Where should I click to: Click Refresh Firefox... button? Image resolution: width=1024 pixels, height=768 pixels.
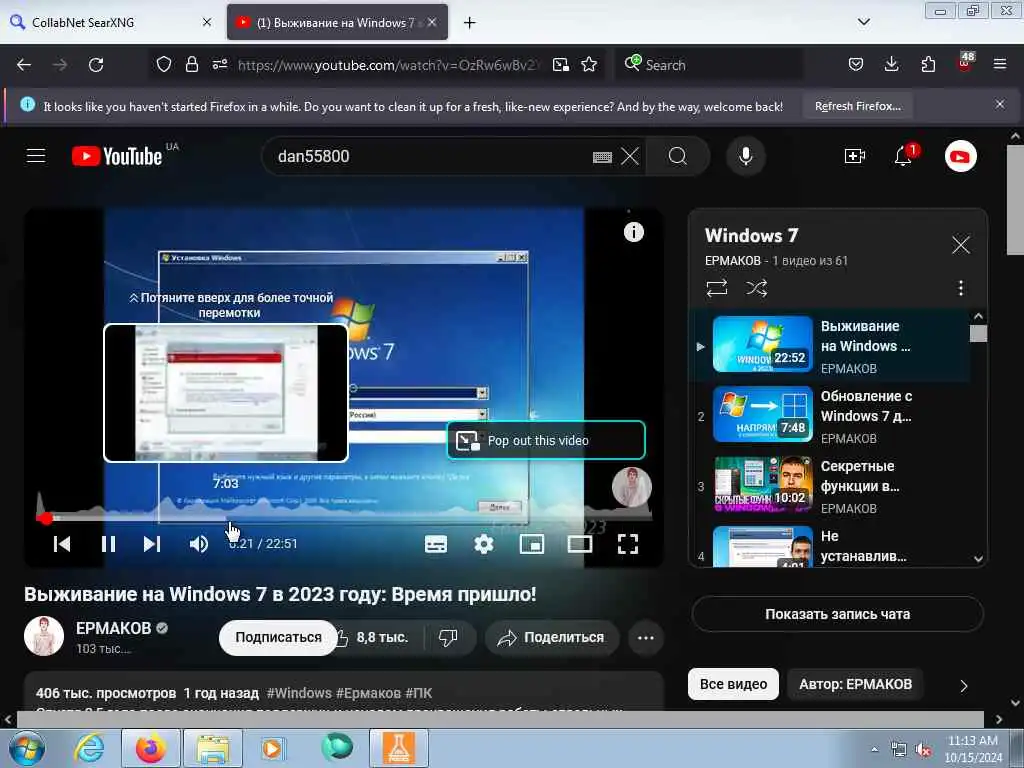click(857, 106)
